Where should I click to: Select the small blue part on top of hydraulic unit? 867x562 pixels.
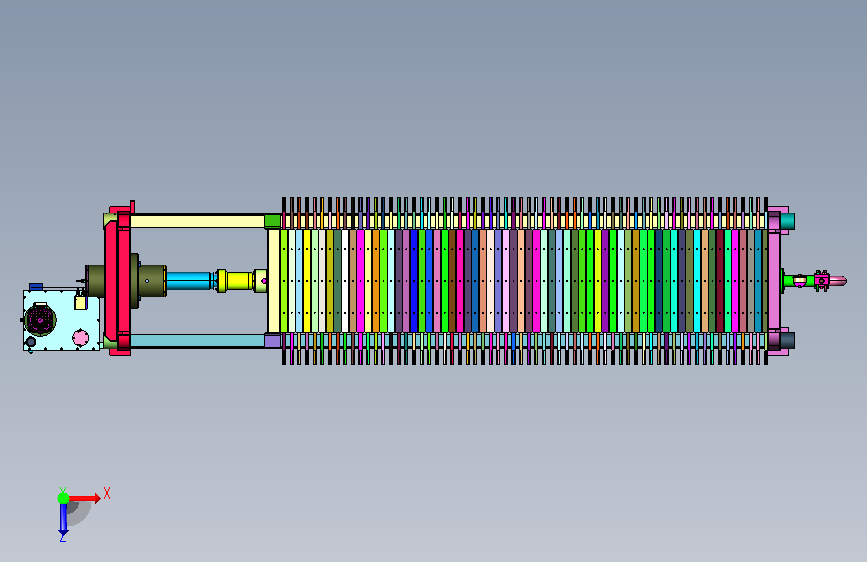click(36, 287)
